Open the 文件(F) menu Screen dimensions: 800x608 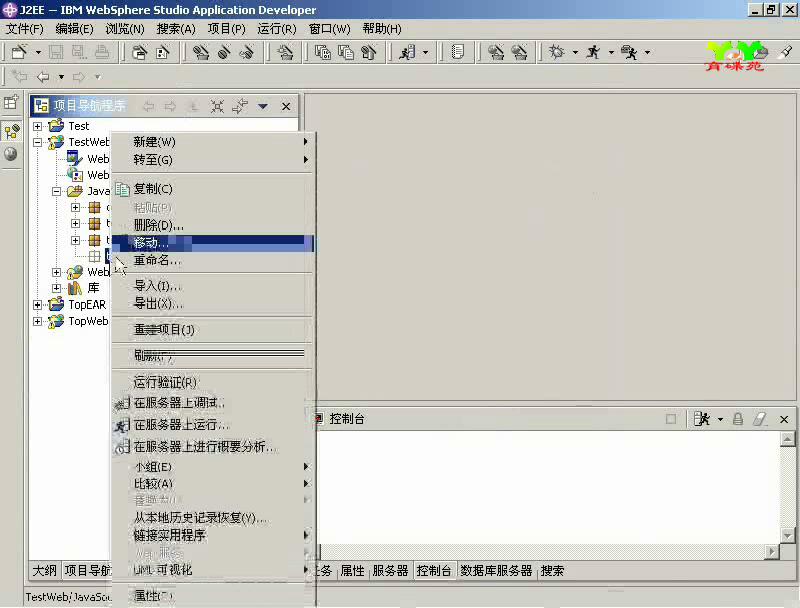[24, 29]
